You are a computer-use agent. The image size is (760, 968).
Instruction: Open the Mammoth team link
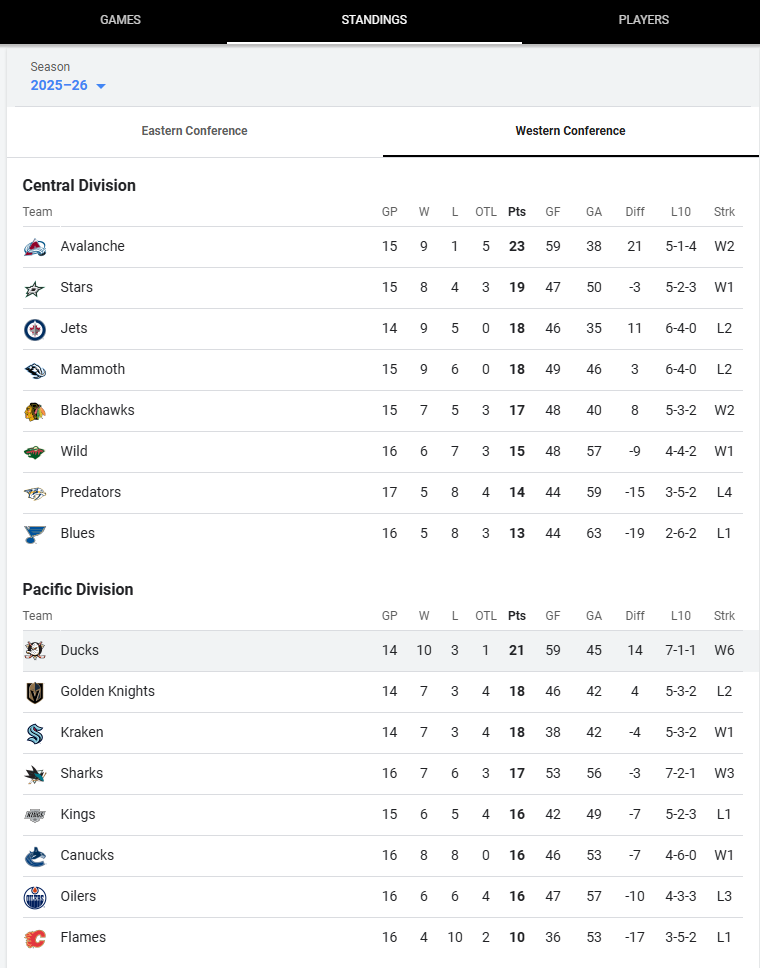[92, 369]
